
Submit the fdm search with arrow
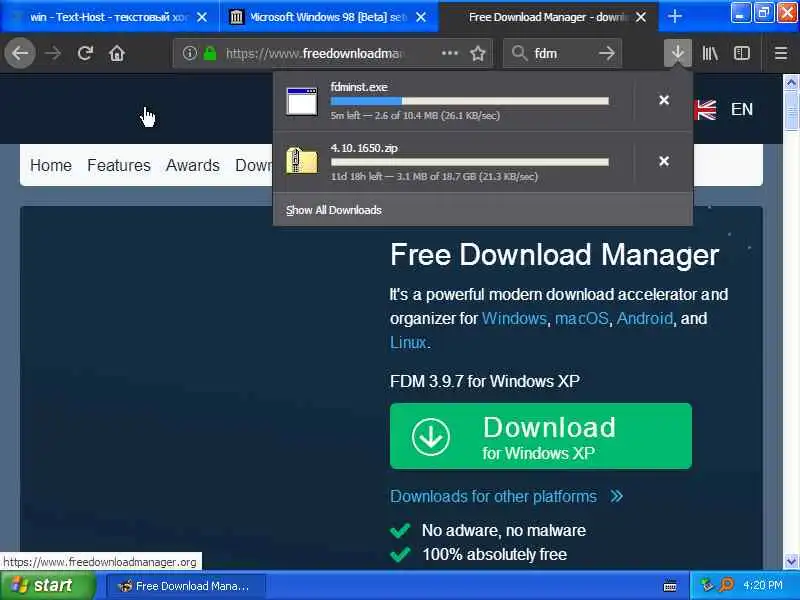click(607, 53)
